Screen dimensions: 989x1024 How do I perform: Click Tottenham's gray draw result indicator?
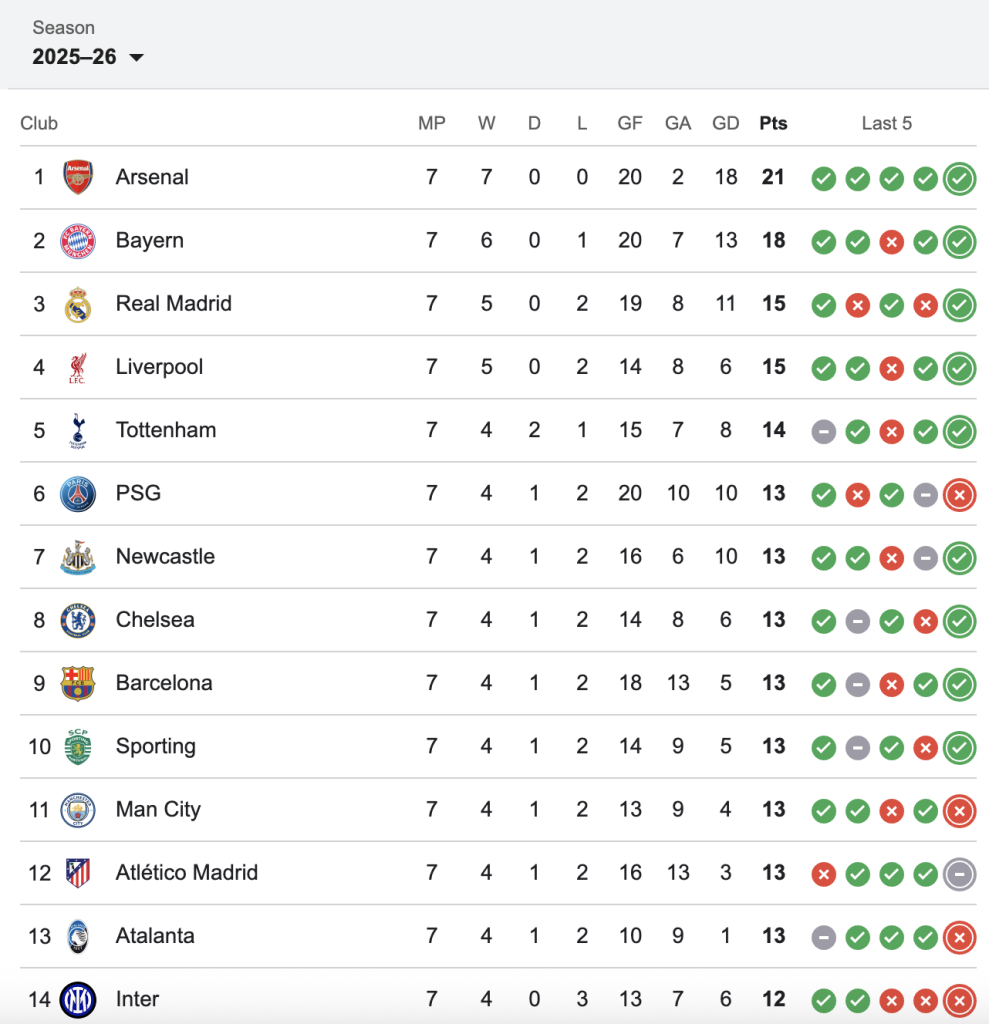point(823,431)
